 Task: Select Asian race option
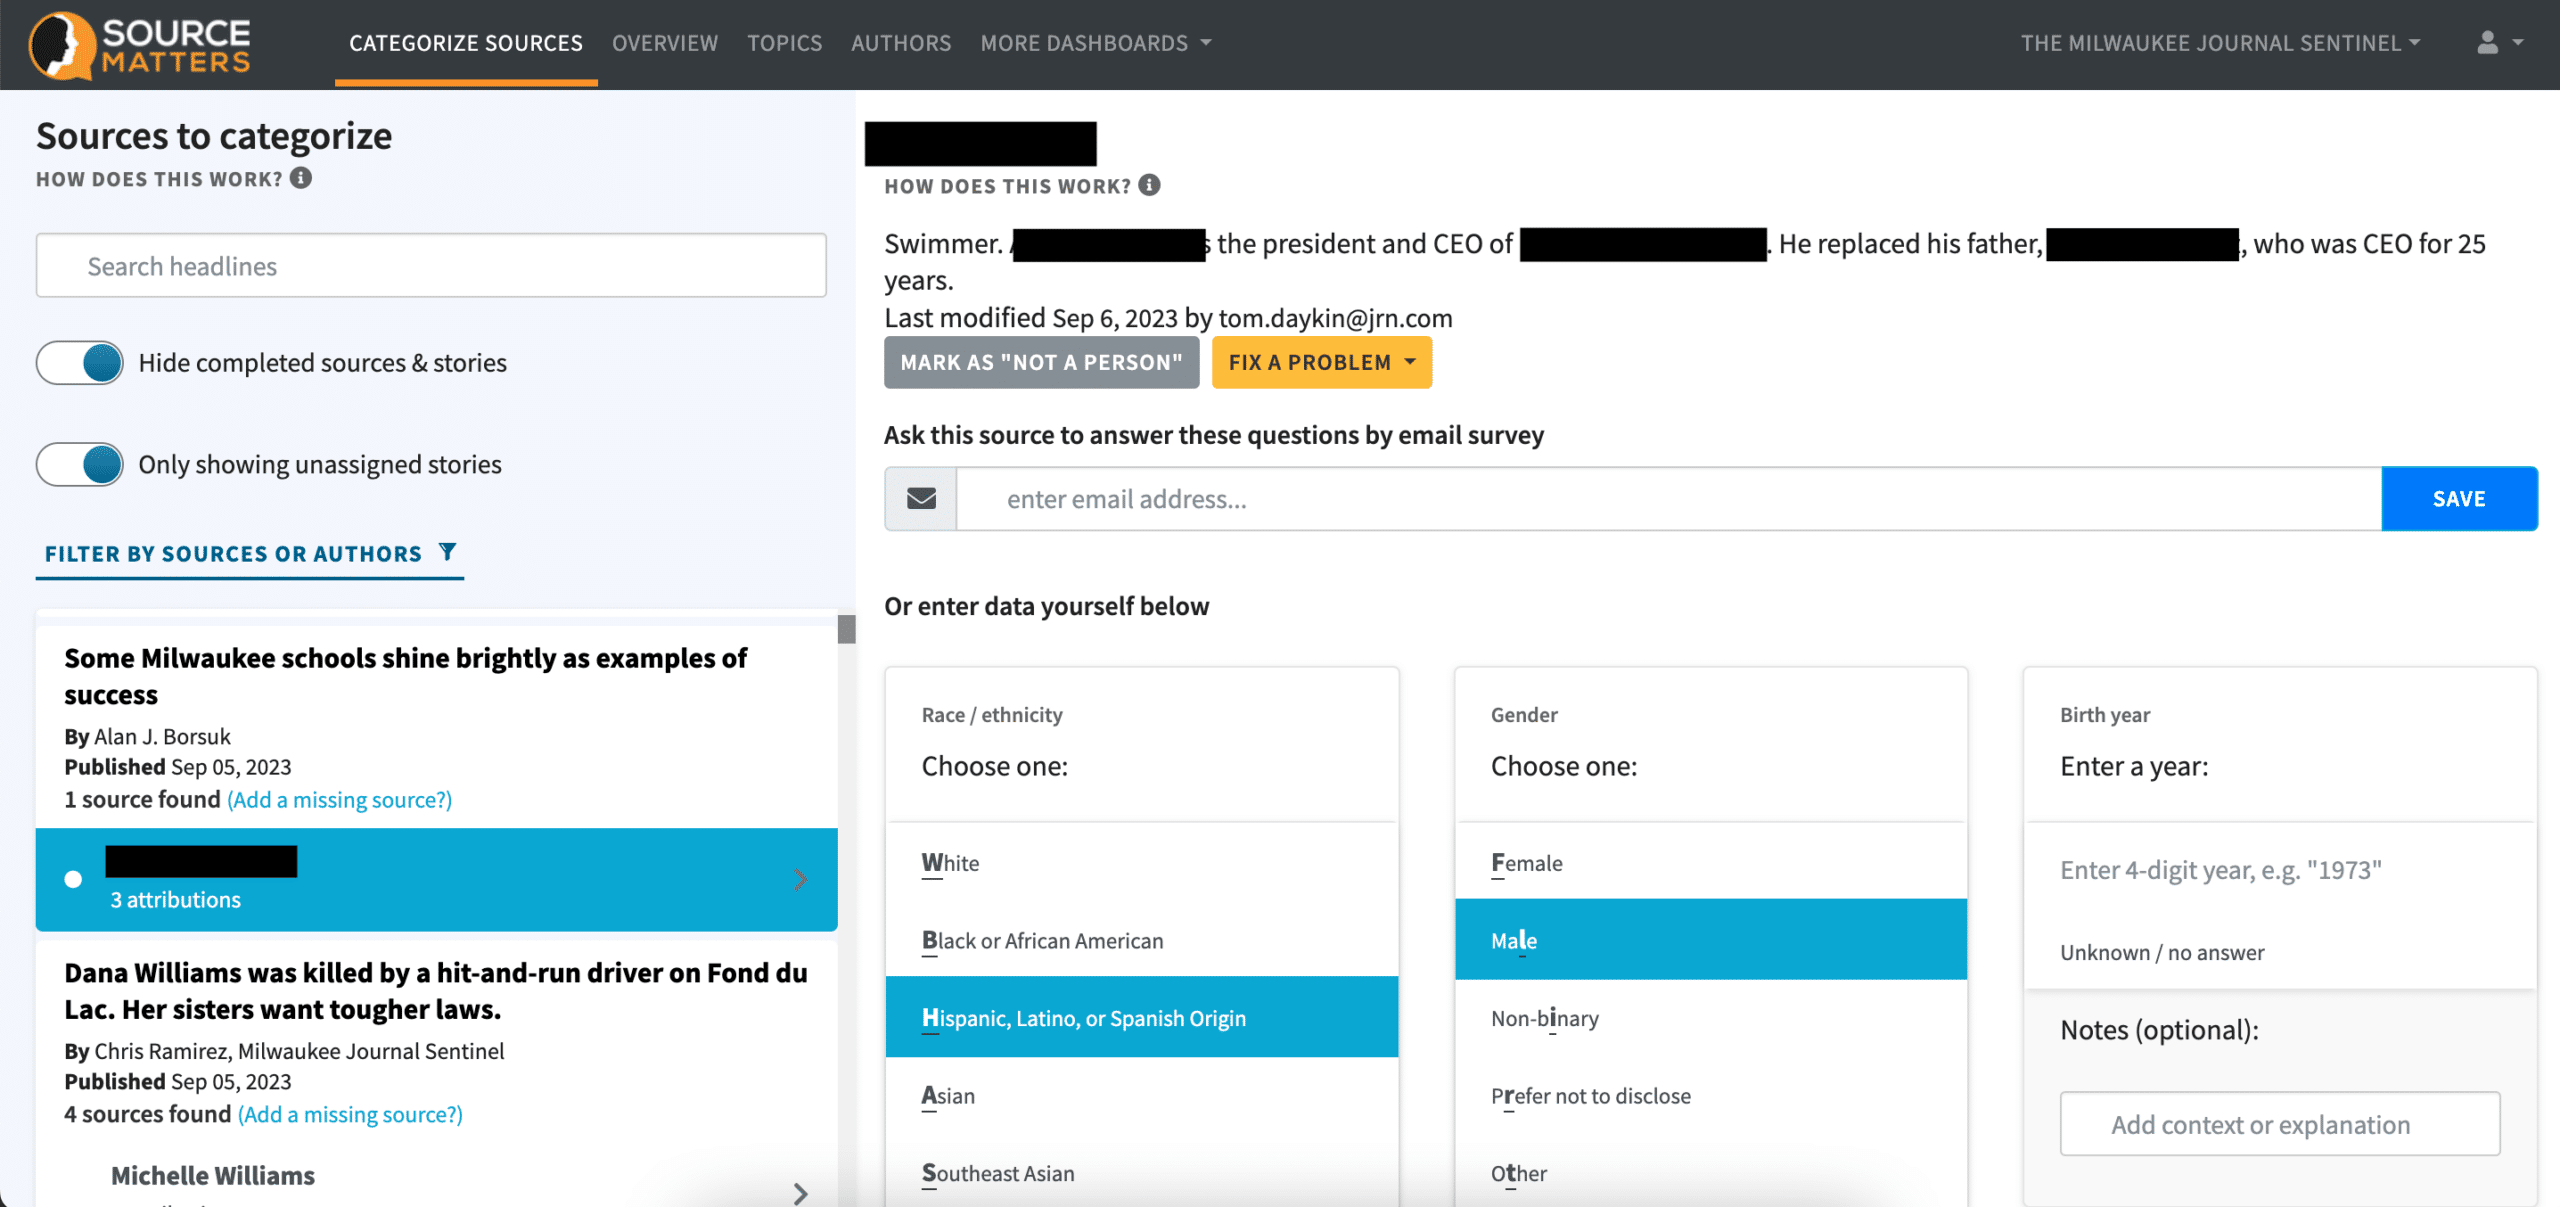(1142, 1095)
